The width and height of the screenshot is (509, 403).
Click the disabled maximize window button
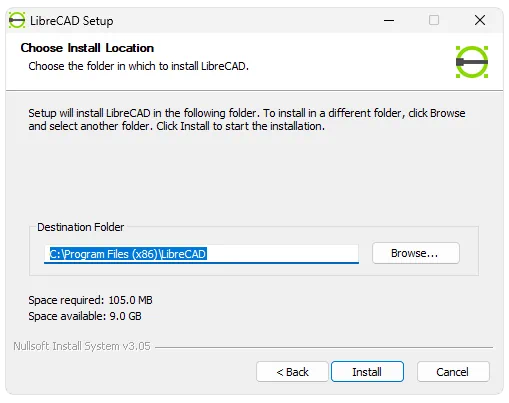[x=434, y=20]
